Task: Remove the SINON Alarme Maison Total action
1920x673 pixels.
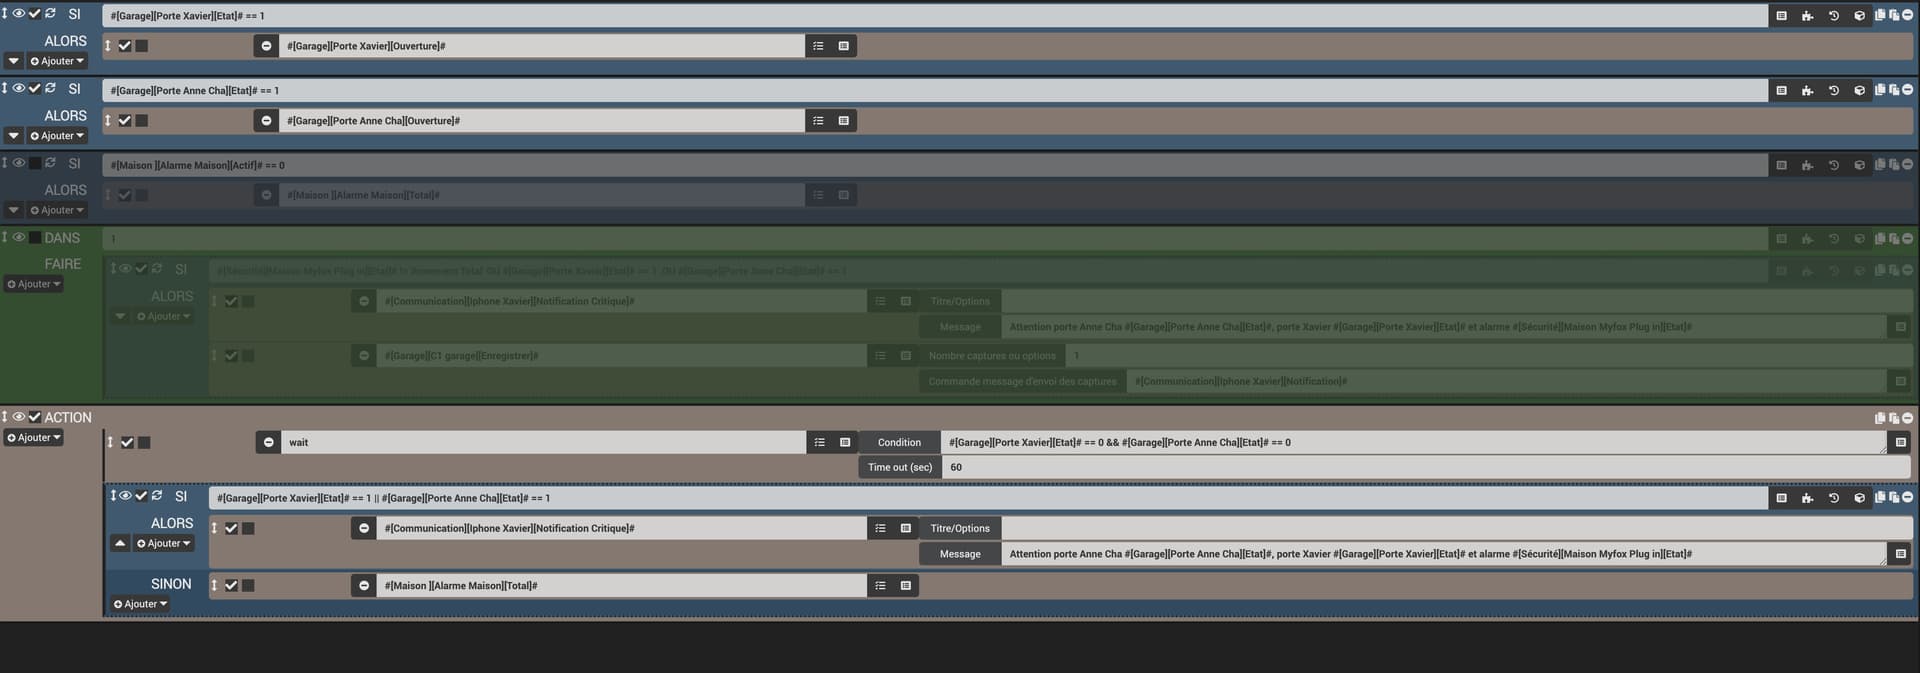Action: [x=364, y=586]
